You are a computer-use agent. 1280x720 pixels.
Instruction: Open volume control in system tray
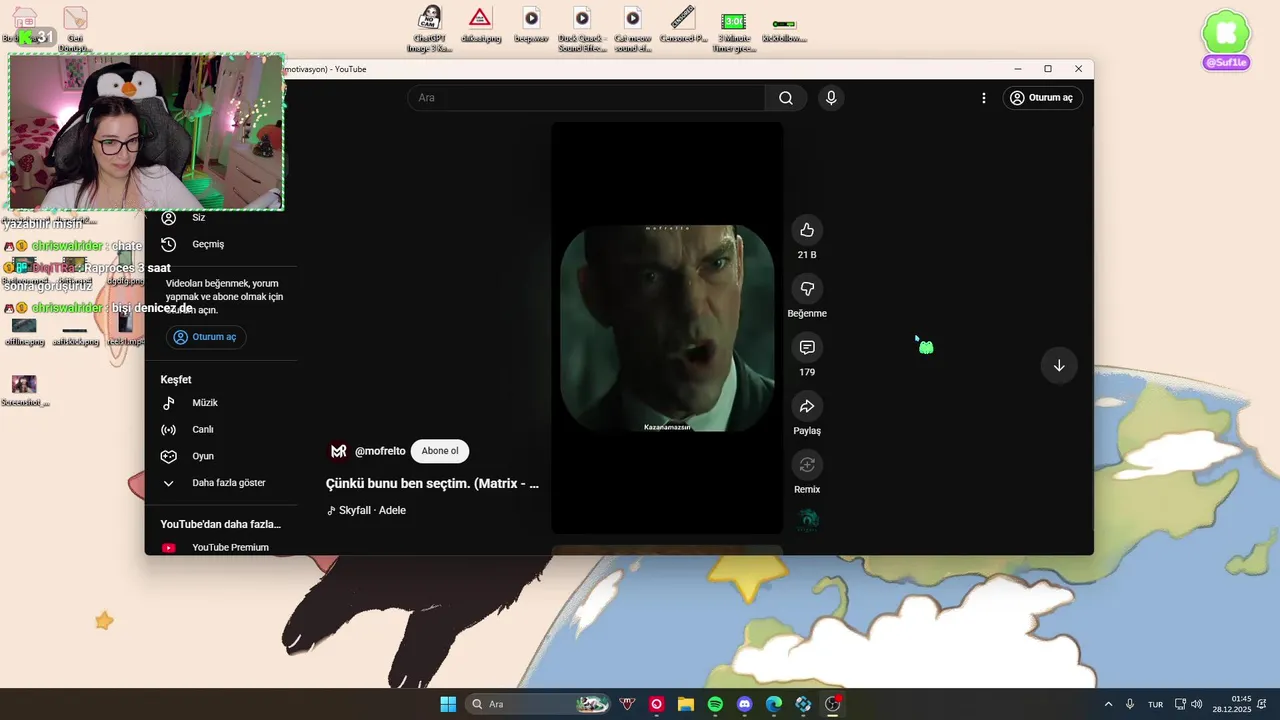click(x=1197, y=704)
